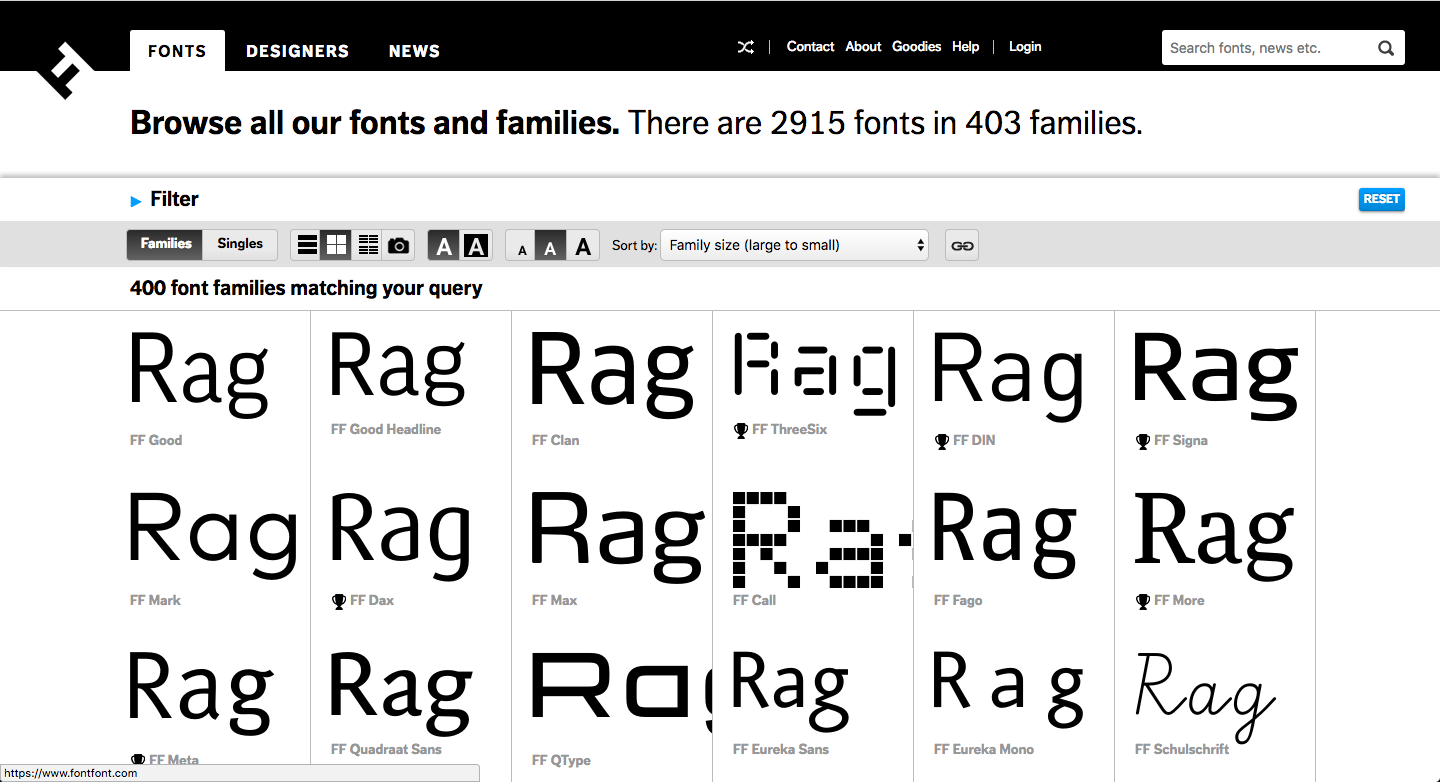
Task: Open FF Dax name link
Action: (372, 601)
